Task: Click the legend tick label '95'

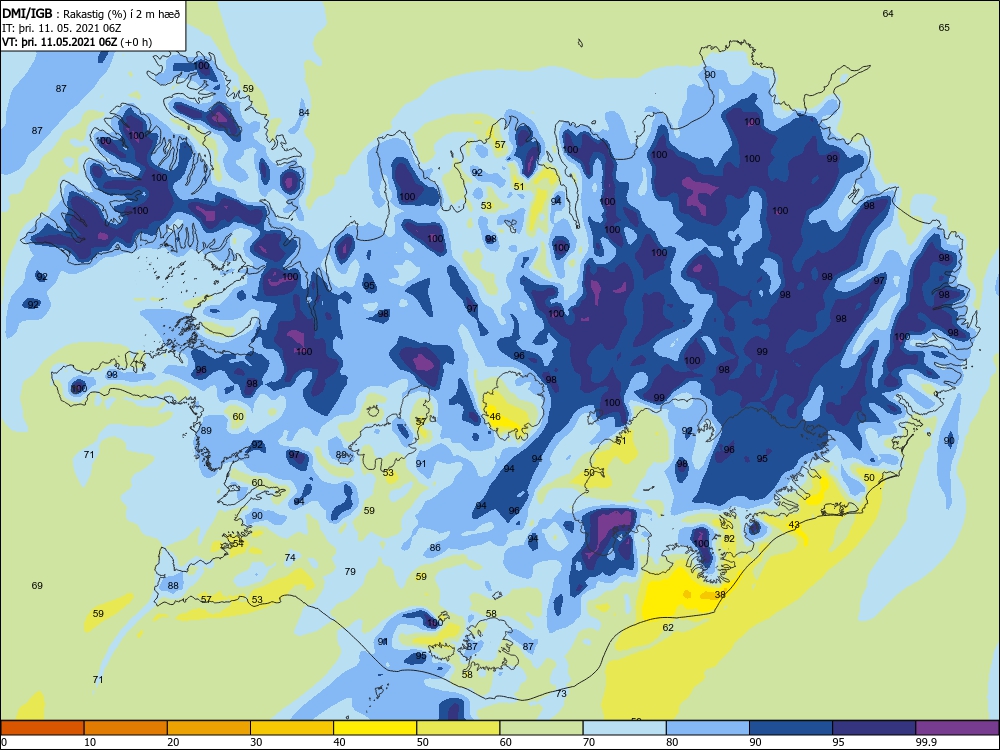Action: pyautogui.click(x=838, y=742)
